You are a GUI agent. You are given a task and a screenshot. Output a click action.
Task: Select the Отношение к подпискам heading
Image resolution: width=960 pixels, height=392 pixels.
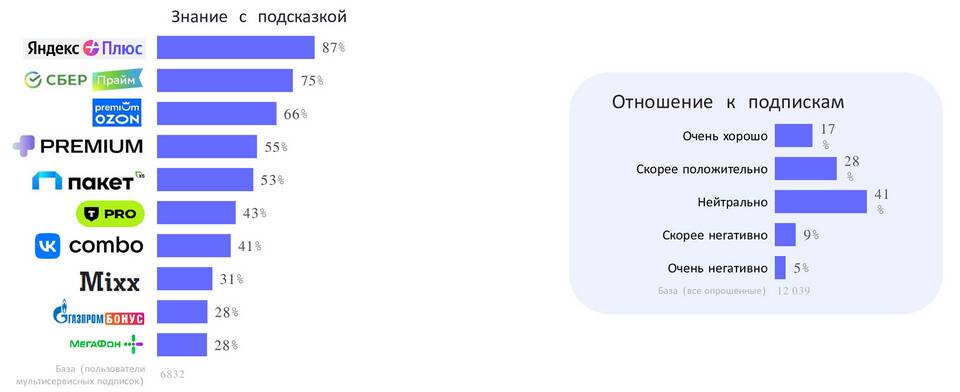pos(728,102)
